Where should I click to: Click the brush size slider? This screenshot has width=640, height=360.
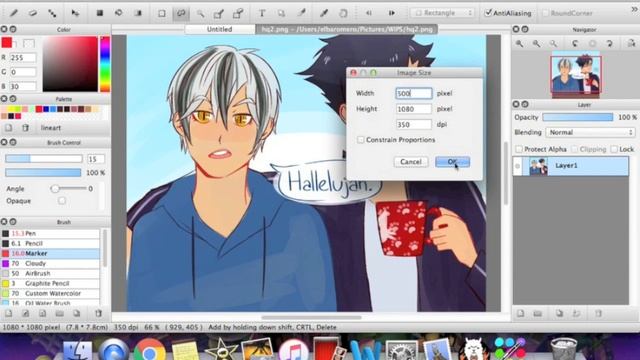[x=44, y=159]
